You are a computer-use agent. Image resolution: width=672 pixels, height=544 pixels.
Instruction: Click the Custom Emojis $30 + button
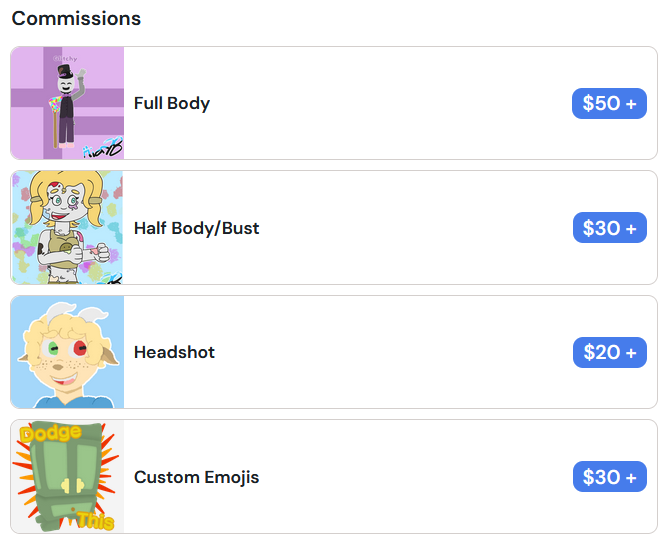click(x=609, y=477)
